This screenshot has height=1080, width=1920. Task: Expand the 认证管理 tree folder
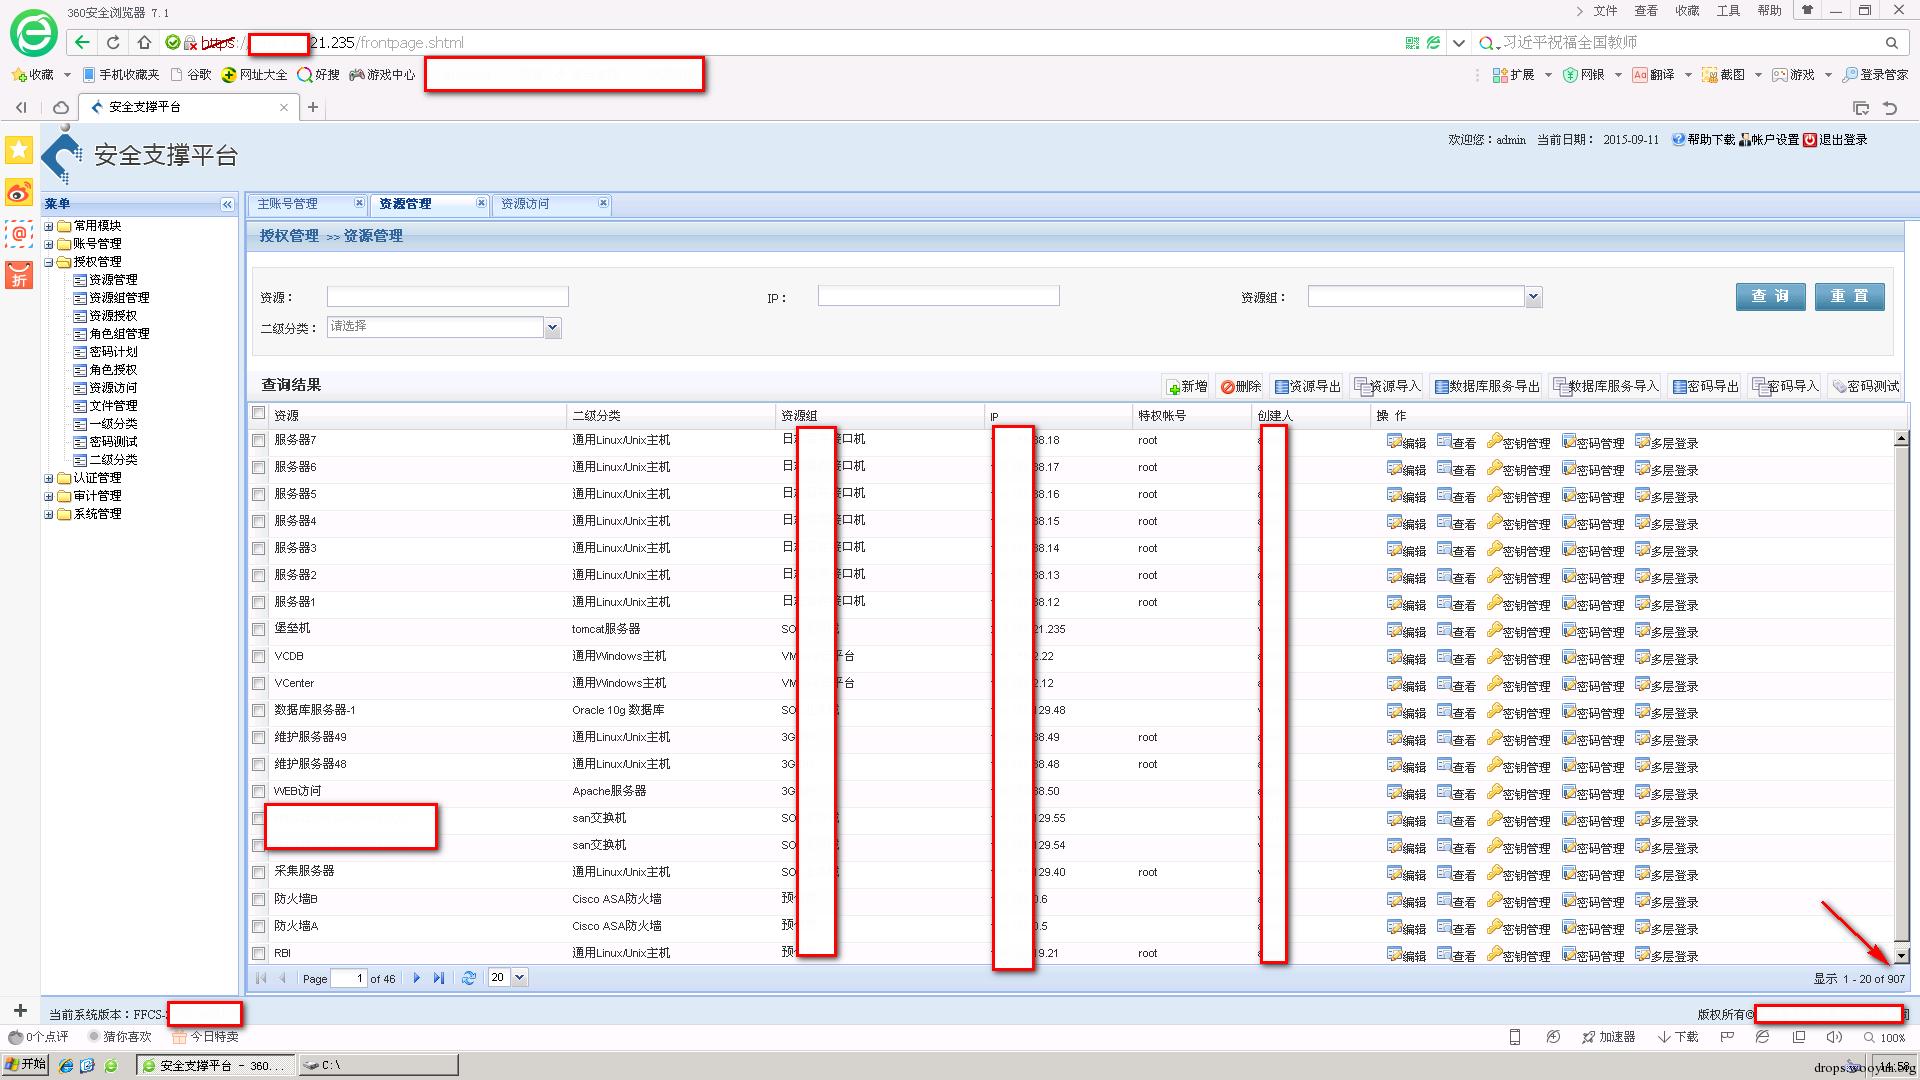point(48,478)
